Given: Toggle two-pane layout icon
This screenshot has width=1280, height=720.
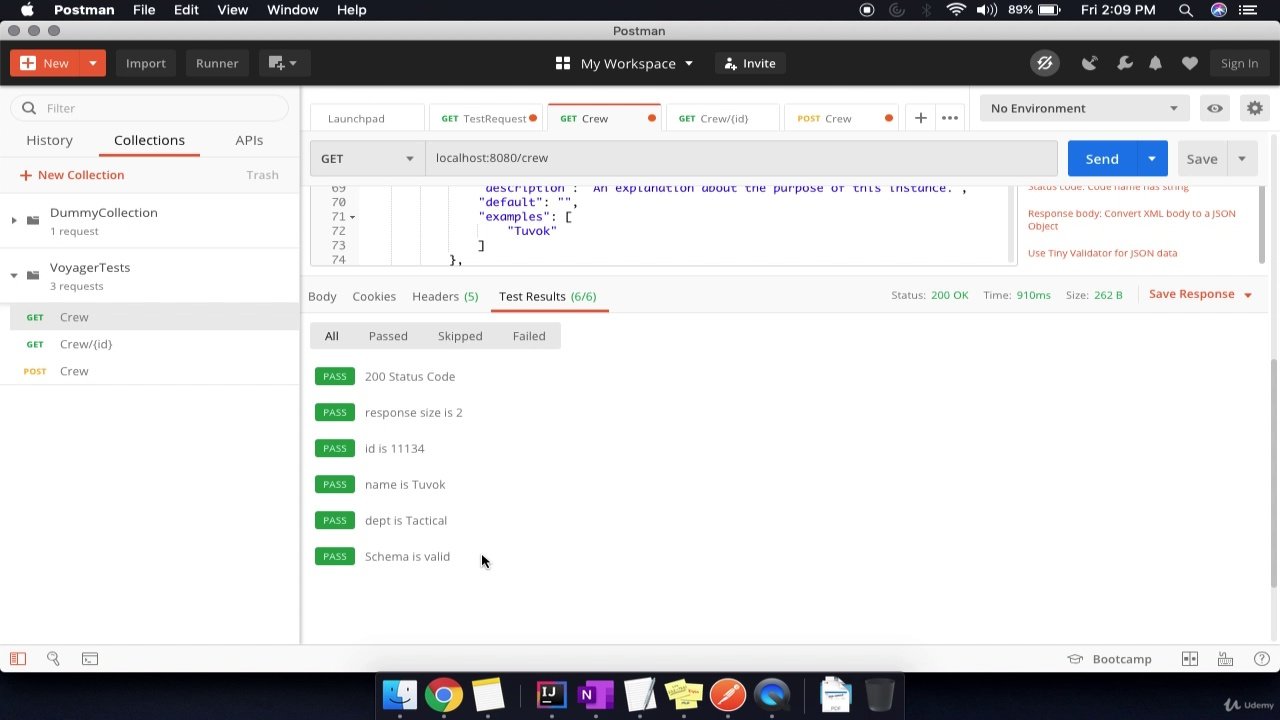Looking at the screenshot, I should [x=1189, y=659].
